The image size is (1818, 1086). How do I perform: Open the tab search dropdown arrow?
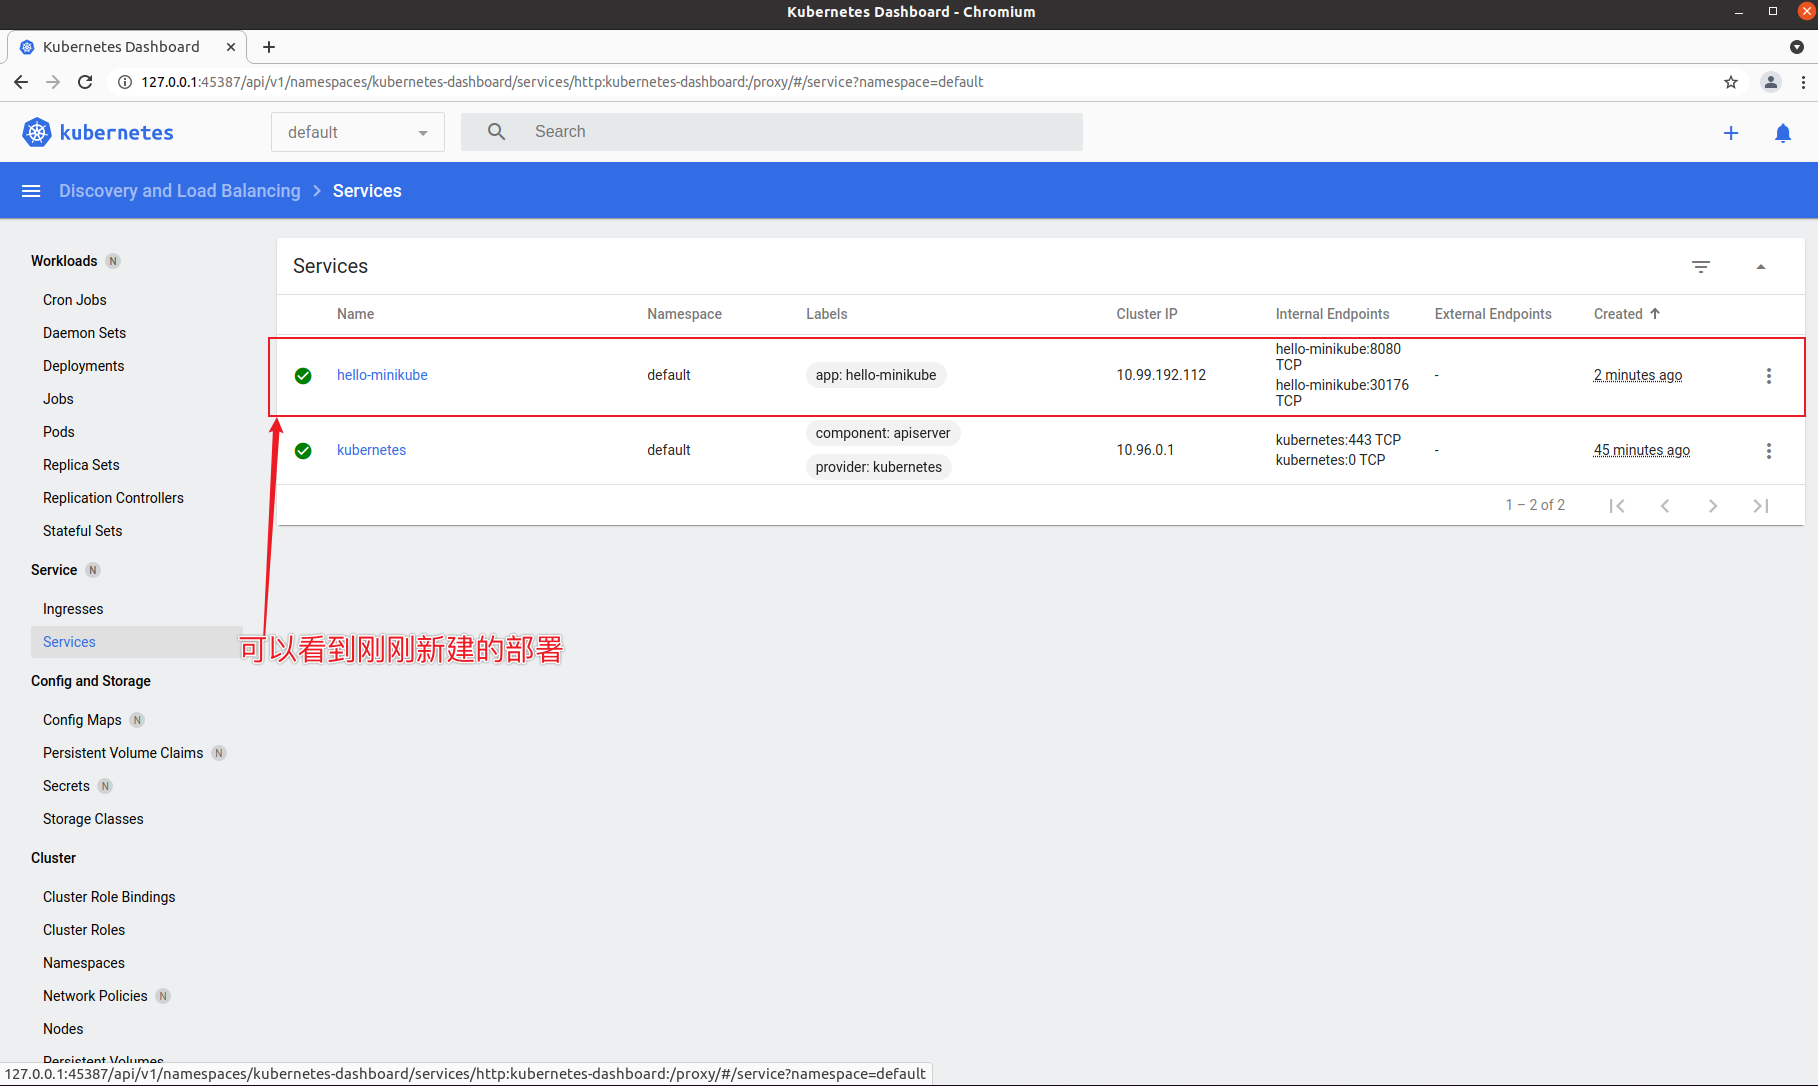click(1797, 47)
